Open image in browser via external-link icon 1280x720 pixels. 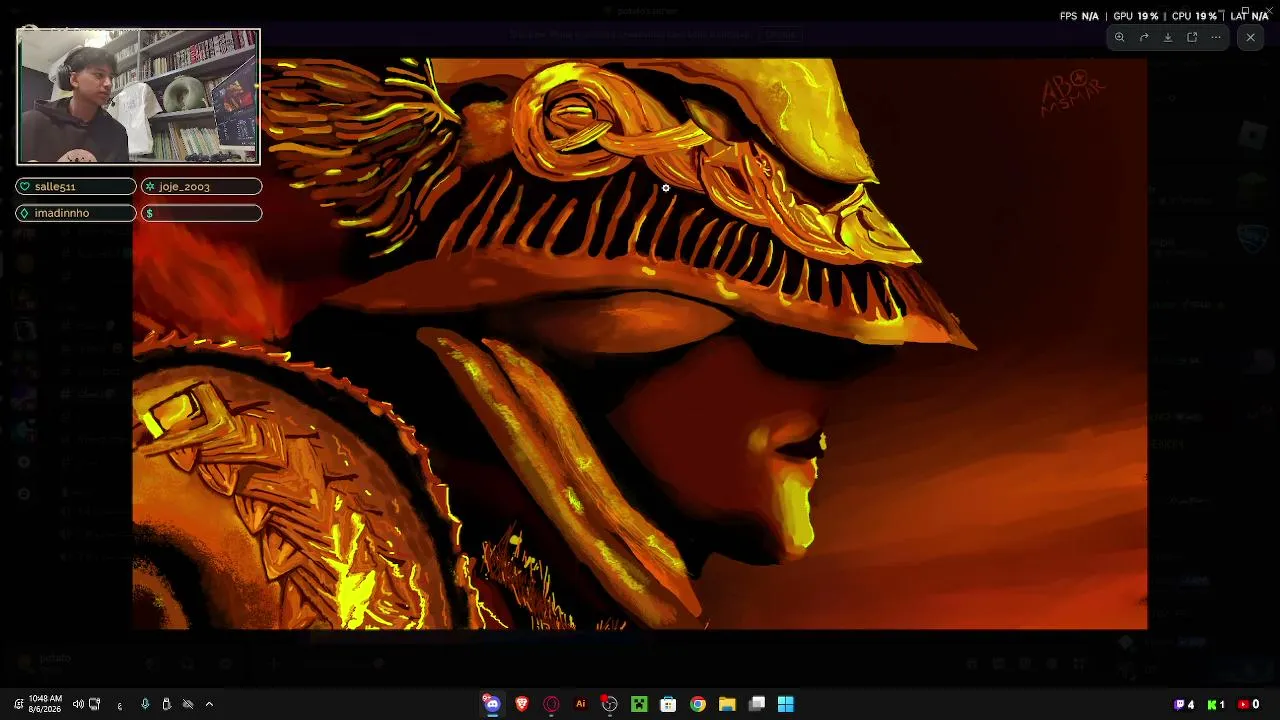point(1192,38)
